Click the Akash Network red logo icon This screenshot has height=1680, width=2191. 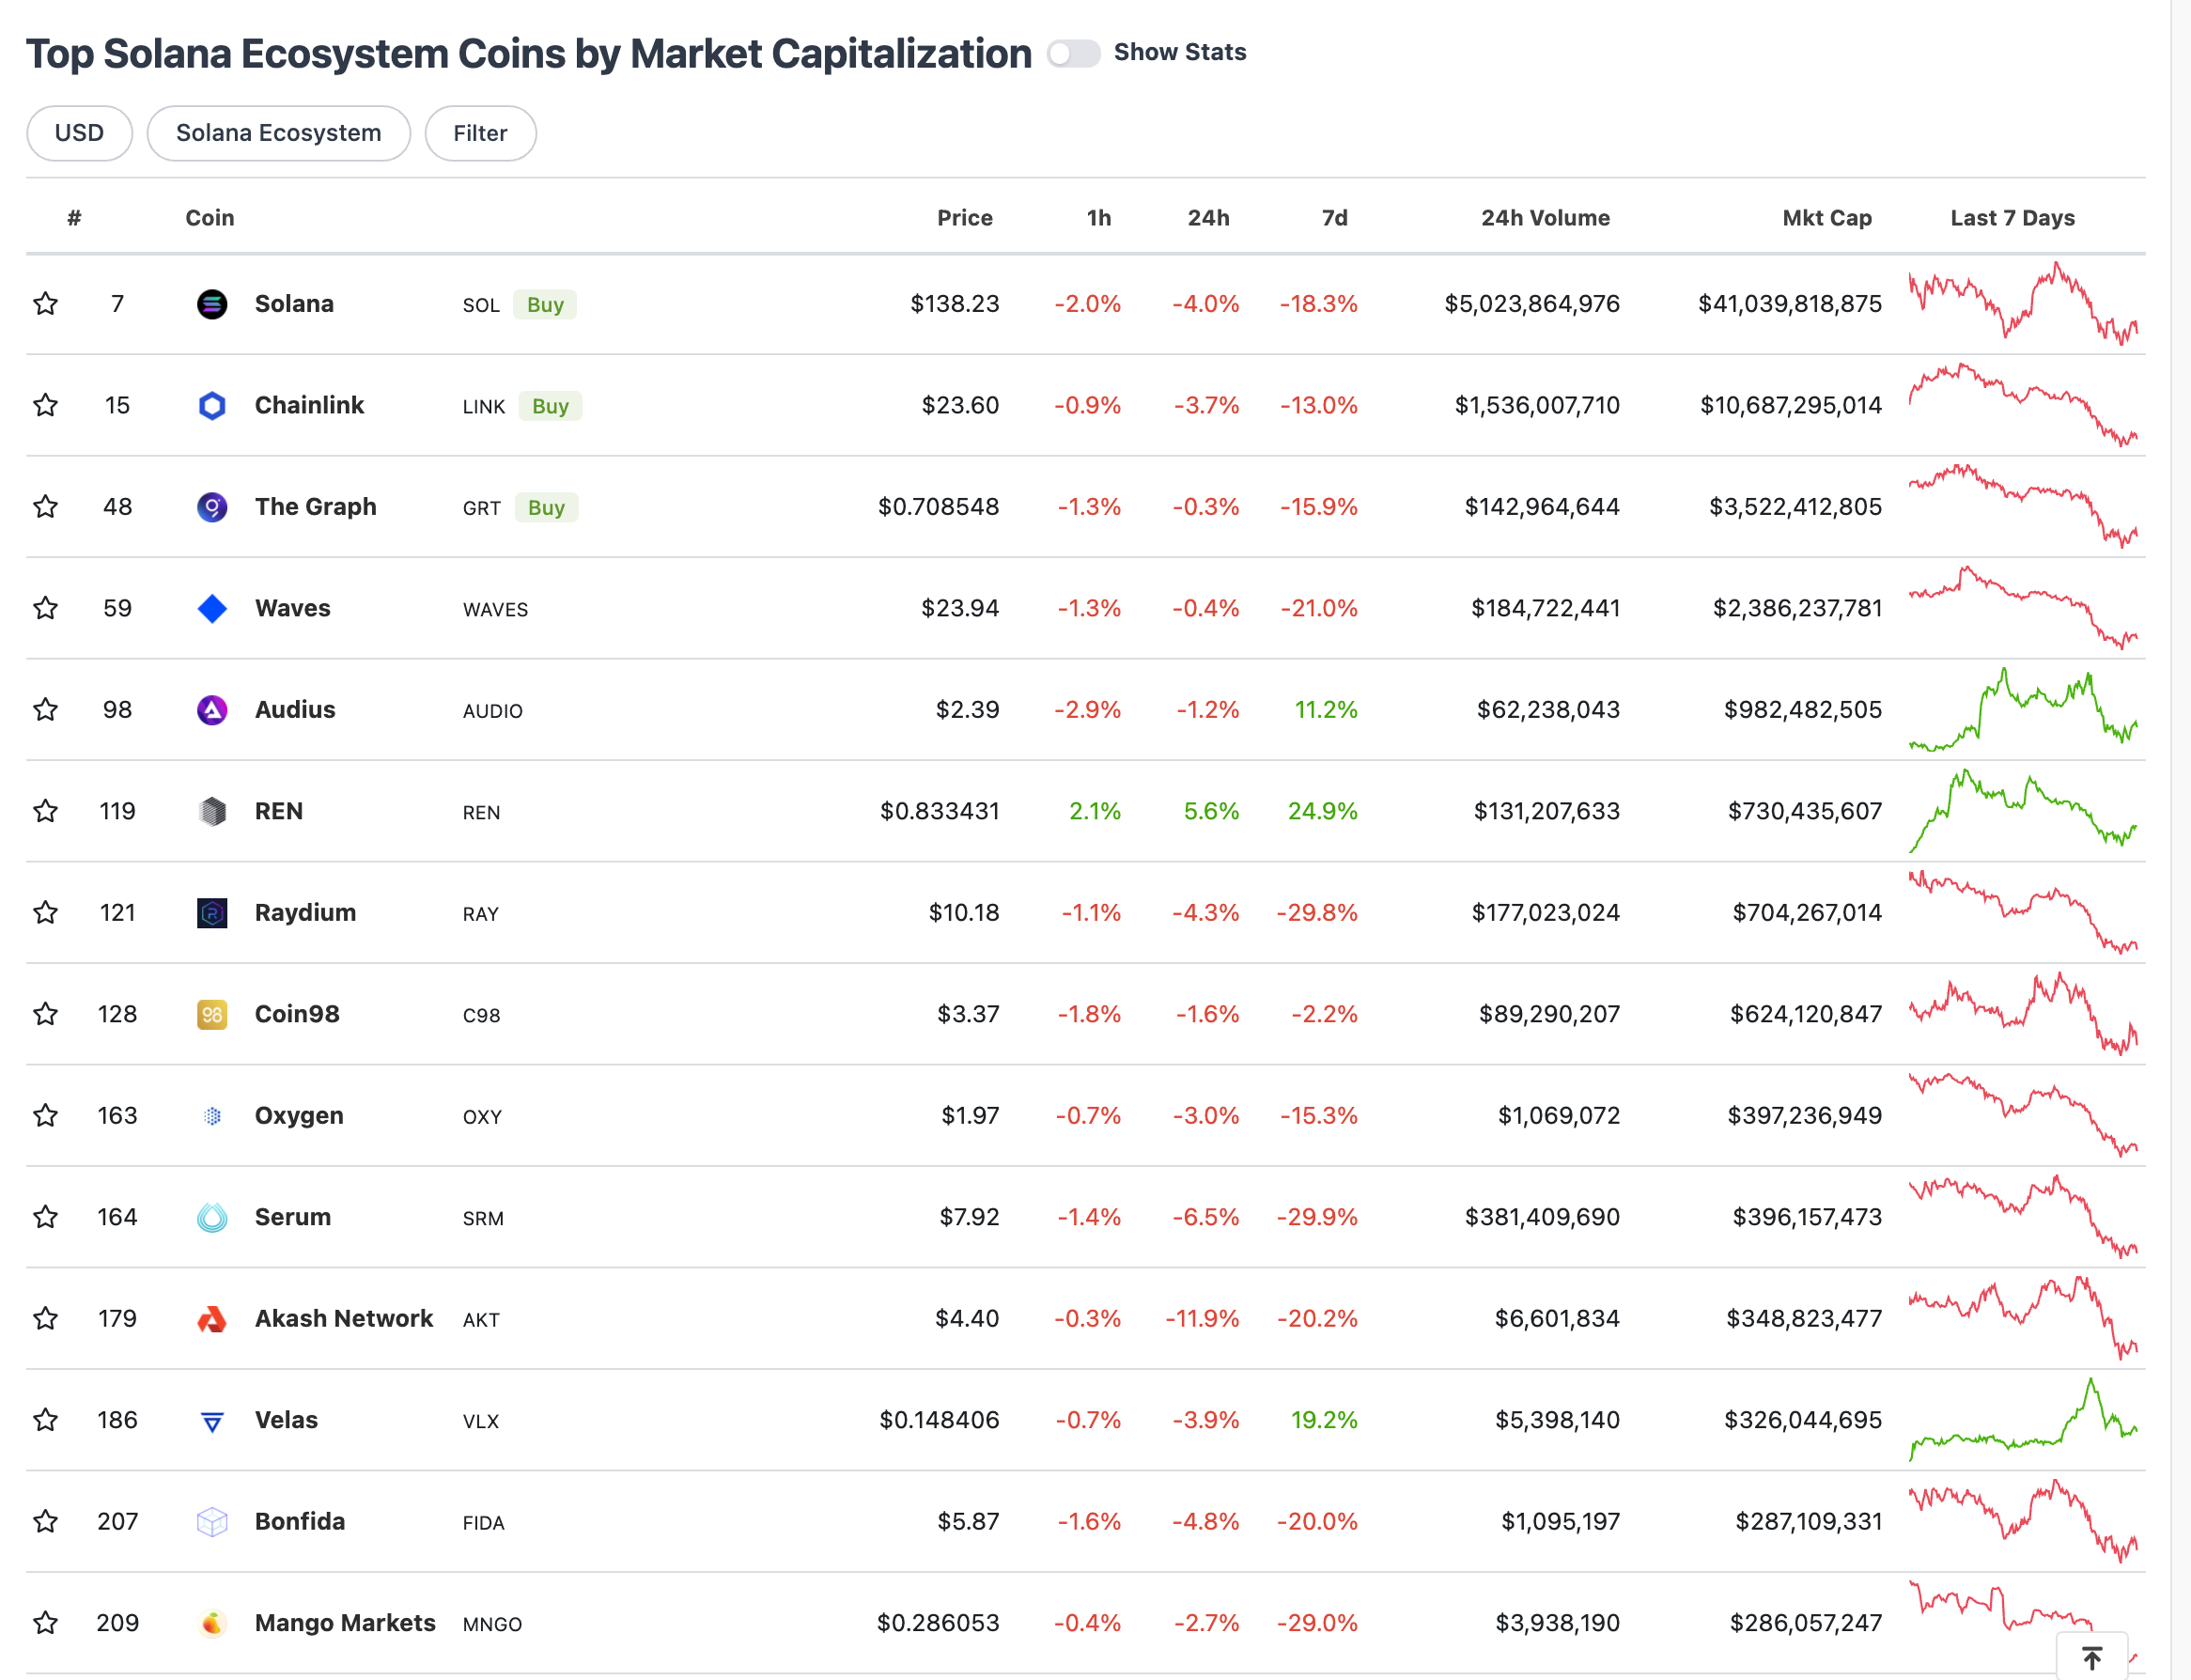coord(212,1319)
